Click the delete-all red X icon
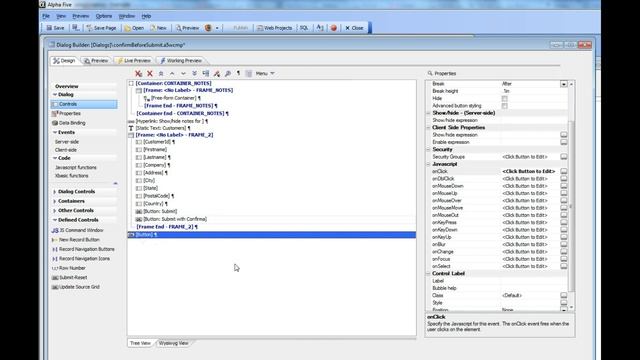 139,73
